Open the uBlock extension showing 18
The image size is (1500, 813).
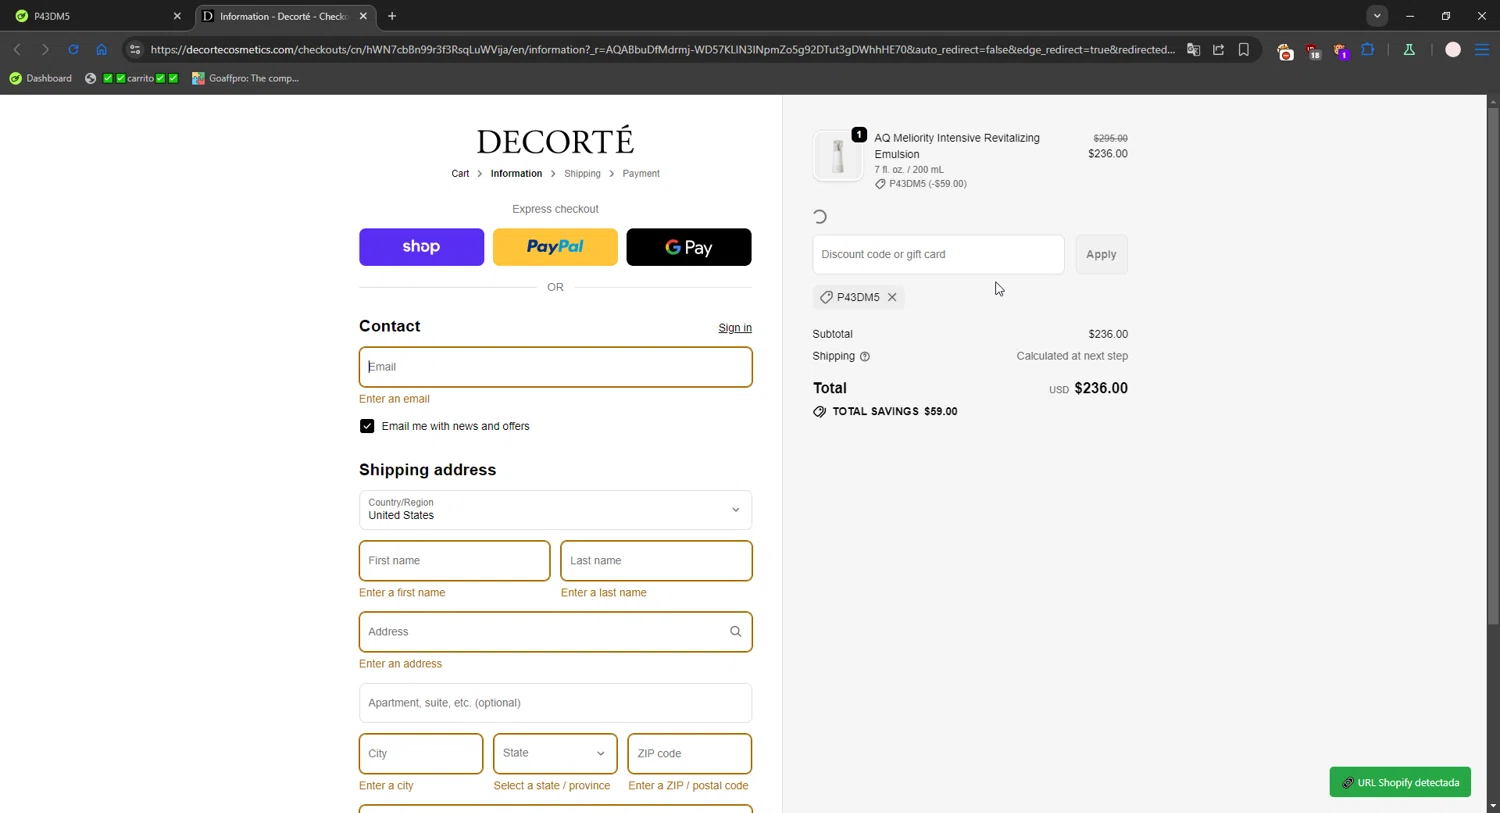(1313, 51)
